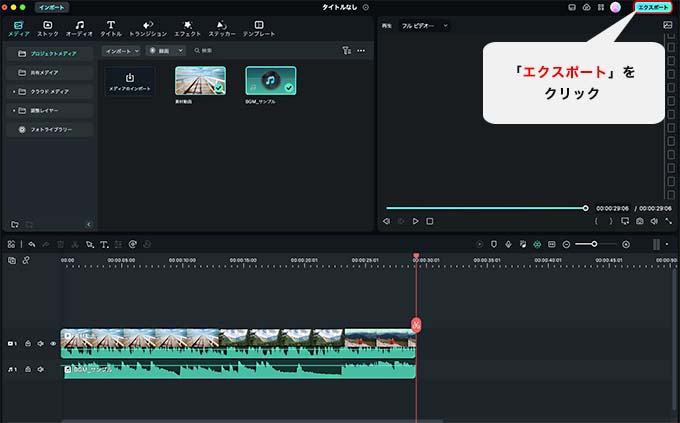The image size is (680, 423).
Task: Open the 録画 (Record) dropdown
Action: click(165, 51)
